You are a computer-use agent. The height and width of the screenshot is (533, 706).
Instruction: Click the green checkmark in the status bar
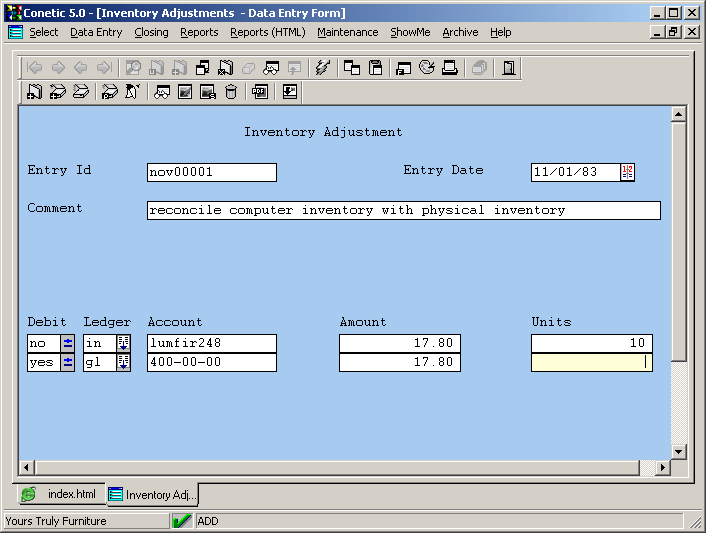click(x=182, y=521)
